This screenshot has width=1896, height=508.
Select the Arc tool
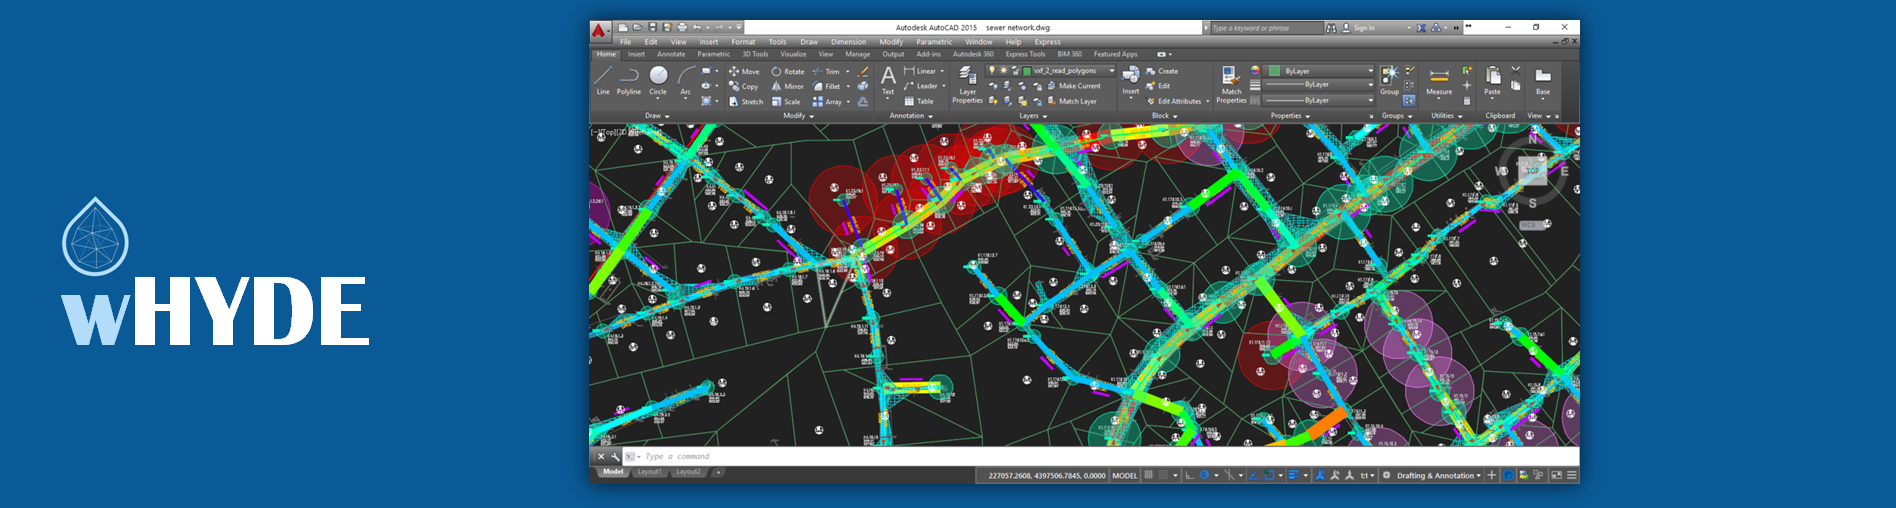coord(686,81)
